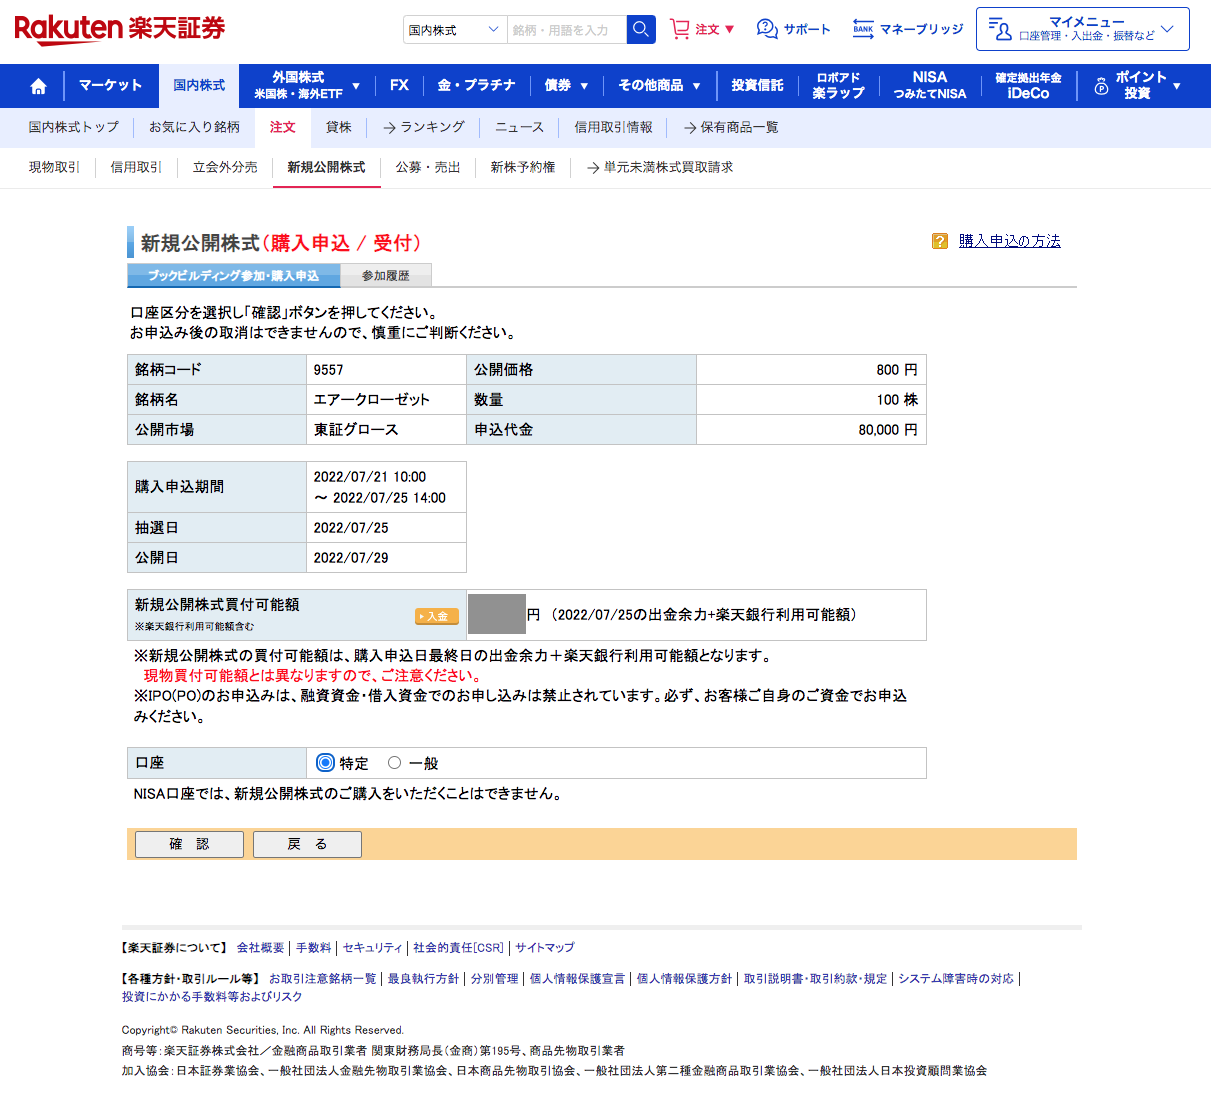This screenshot has height=1112, width=1211.
Task: Expand the 外国株式 menu
Action: coord(305,86)
